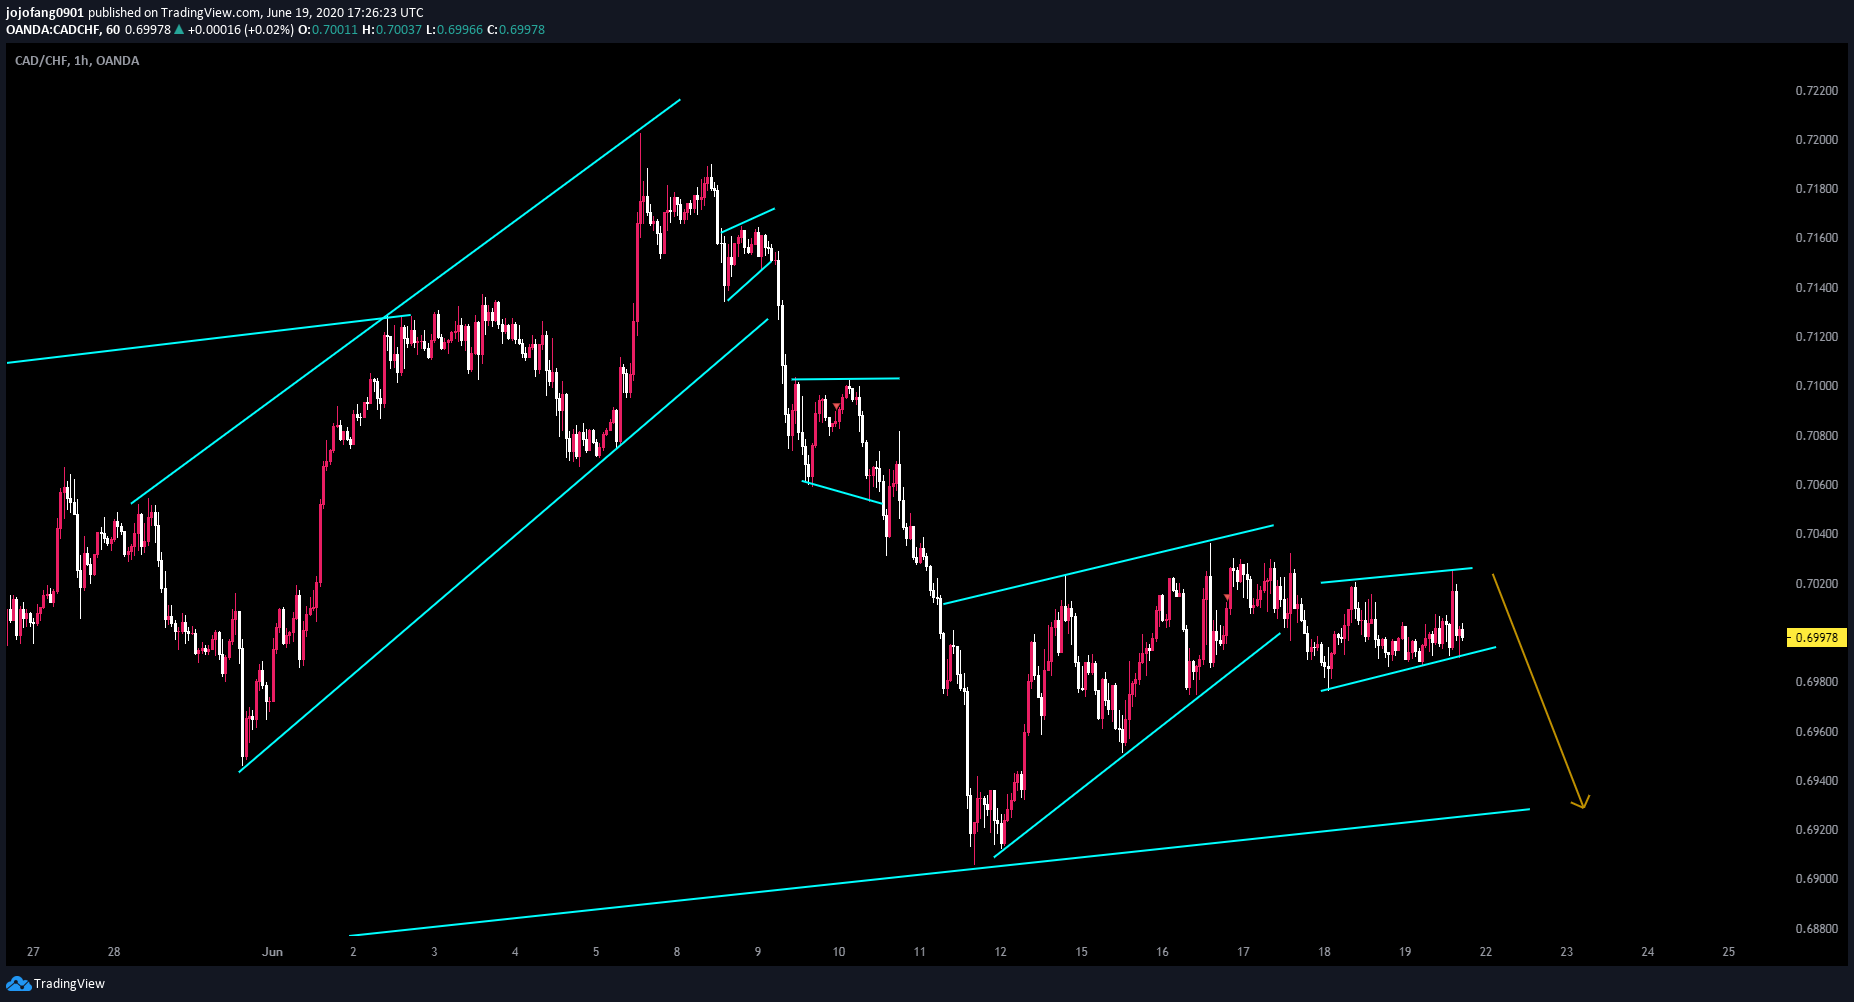Click the 0.69800 price axis label
Image resolution: width=1854 pixels, height=1002 pixels.
pos(1817,682)
